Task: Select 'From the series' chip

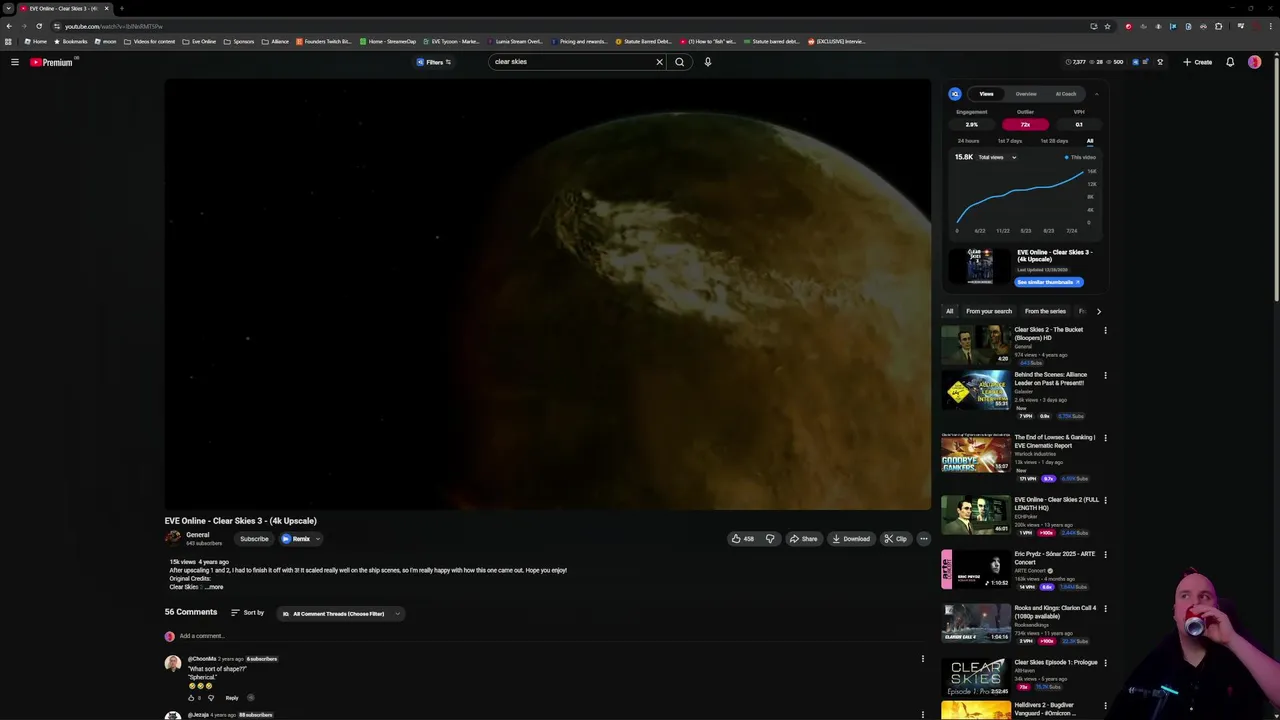Action: click(1045, 311)
